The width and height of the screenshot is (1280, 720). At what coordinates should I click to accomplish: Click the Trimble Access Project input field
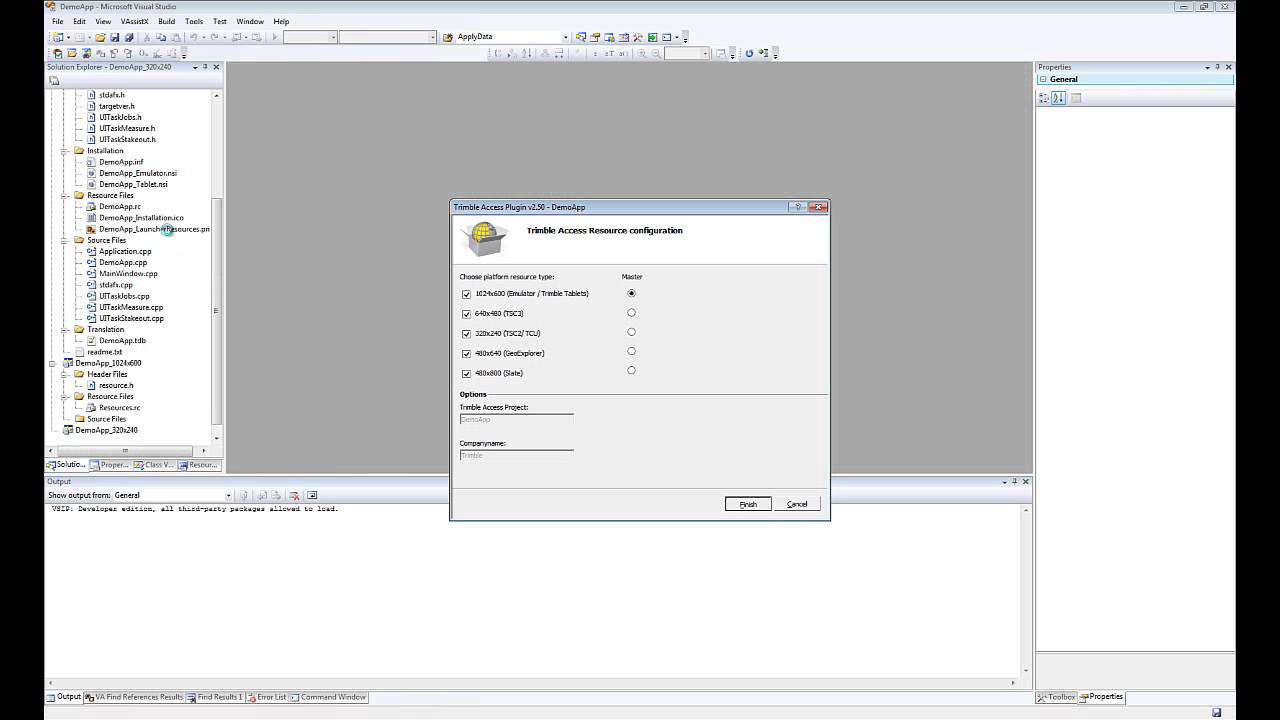point(516,419)
